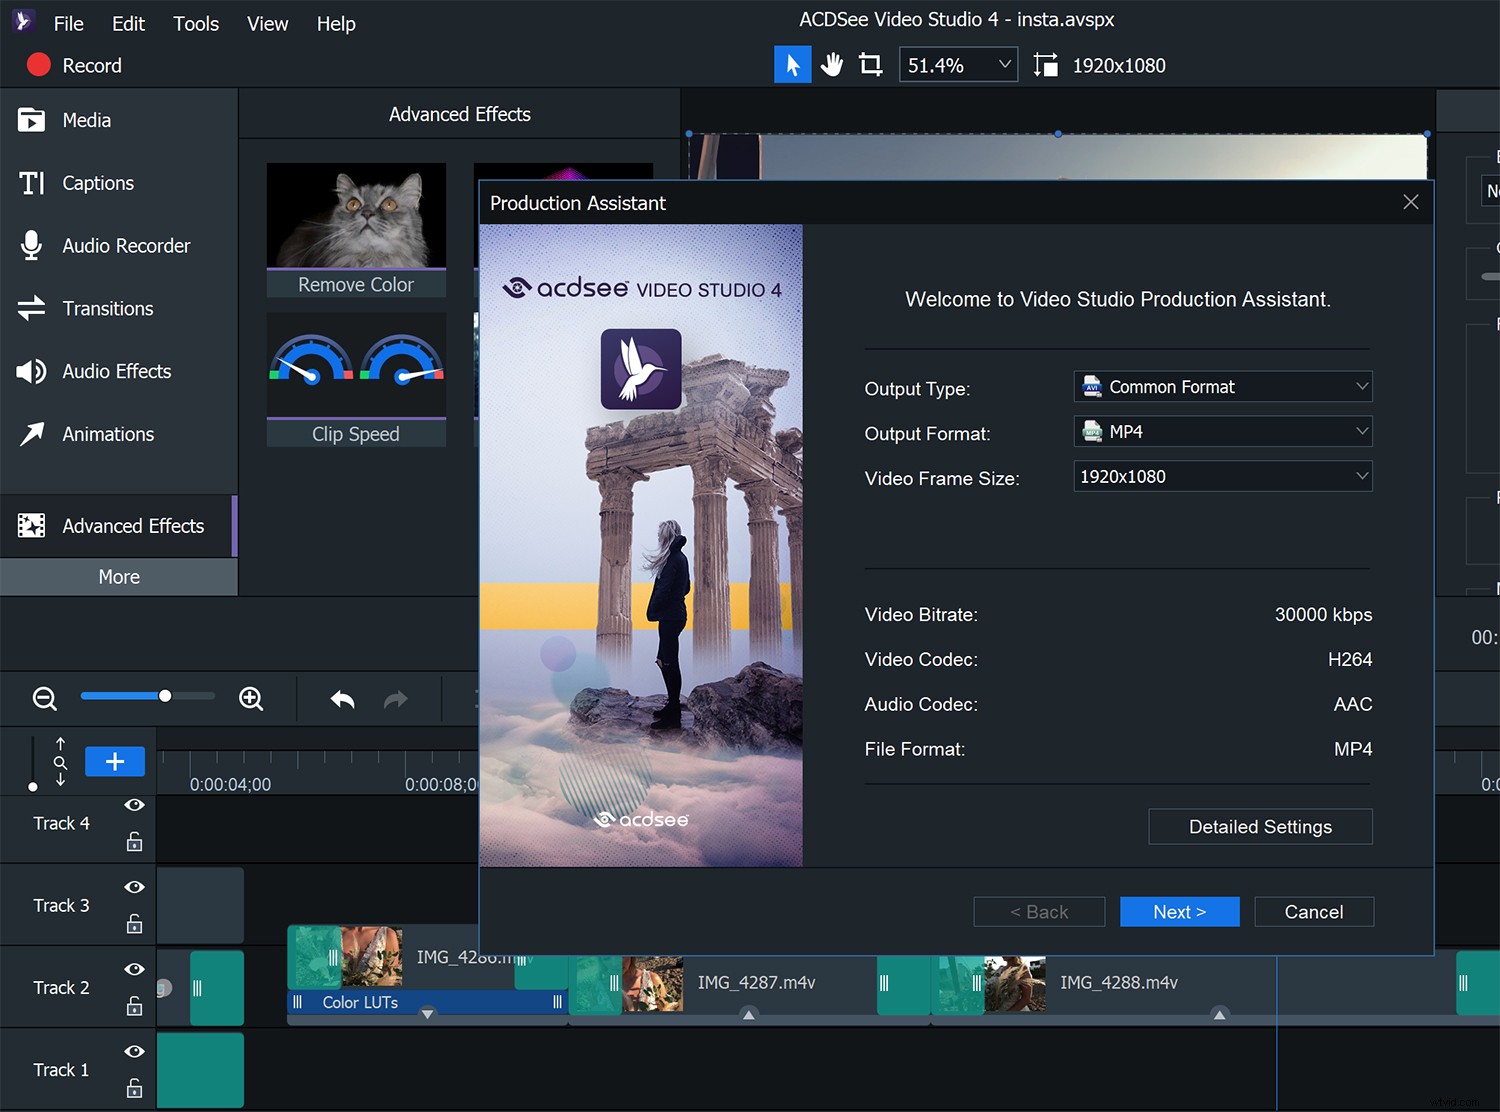The width and height of the screenshot is (1500, 1112).
Task: Select the crop tool in toolbar
Action: click(x=869, y=63)
